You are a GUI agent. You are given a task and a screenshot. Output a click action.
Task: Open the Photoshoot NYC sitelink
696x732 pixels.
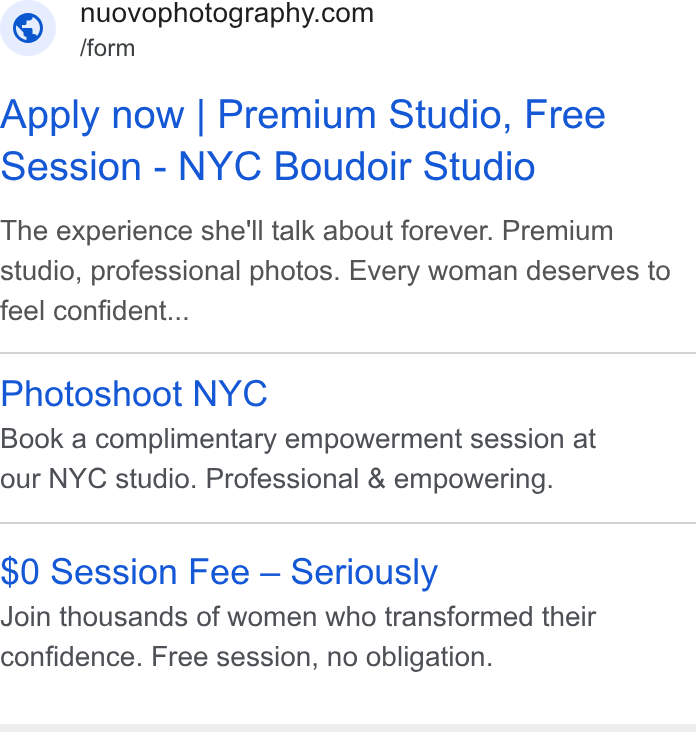pyautogui.click(x=134, y=394)
